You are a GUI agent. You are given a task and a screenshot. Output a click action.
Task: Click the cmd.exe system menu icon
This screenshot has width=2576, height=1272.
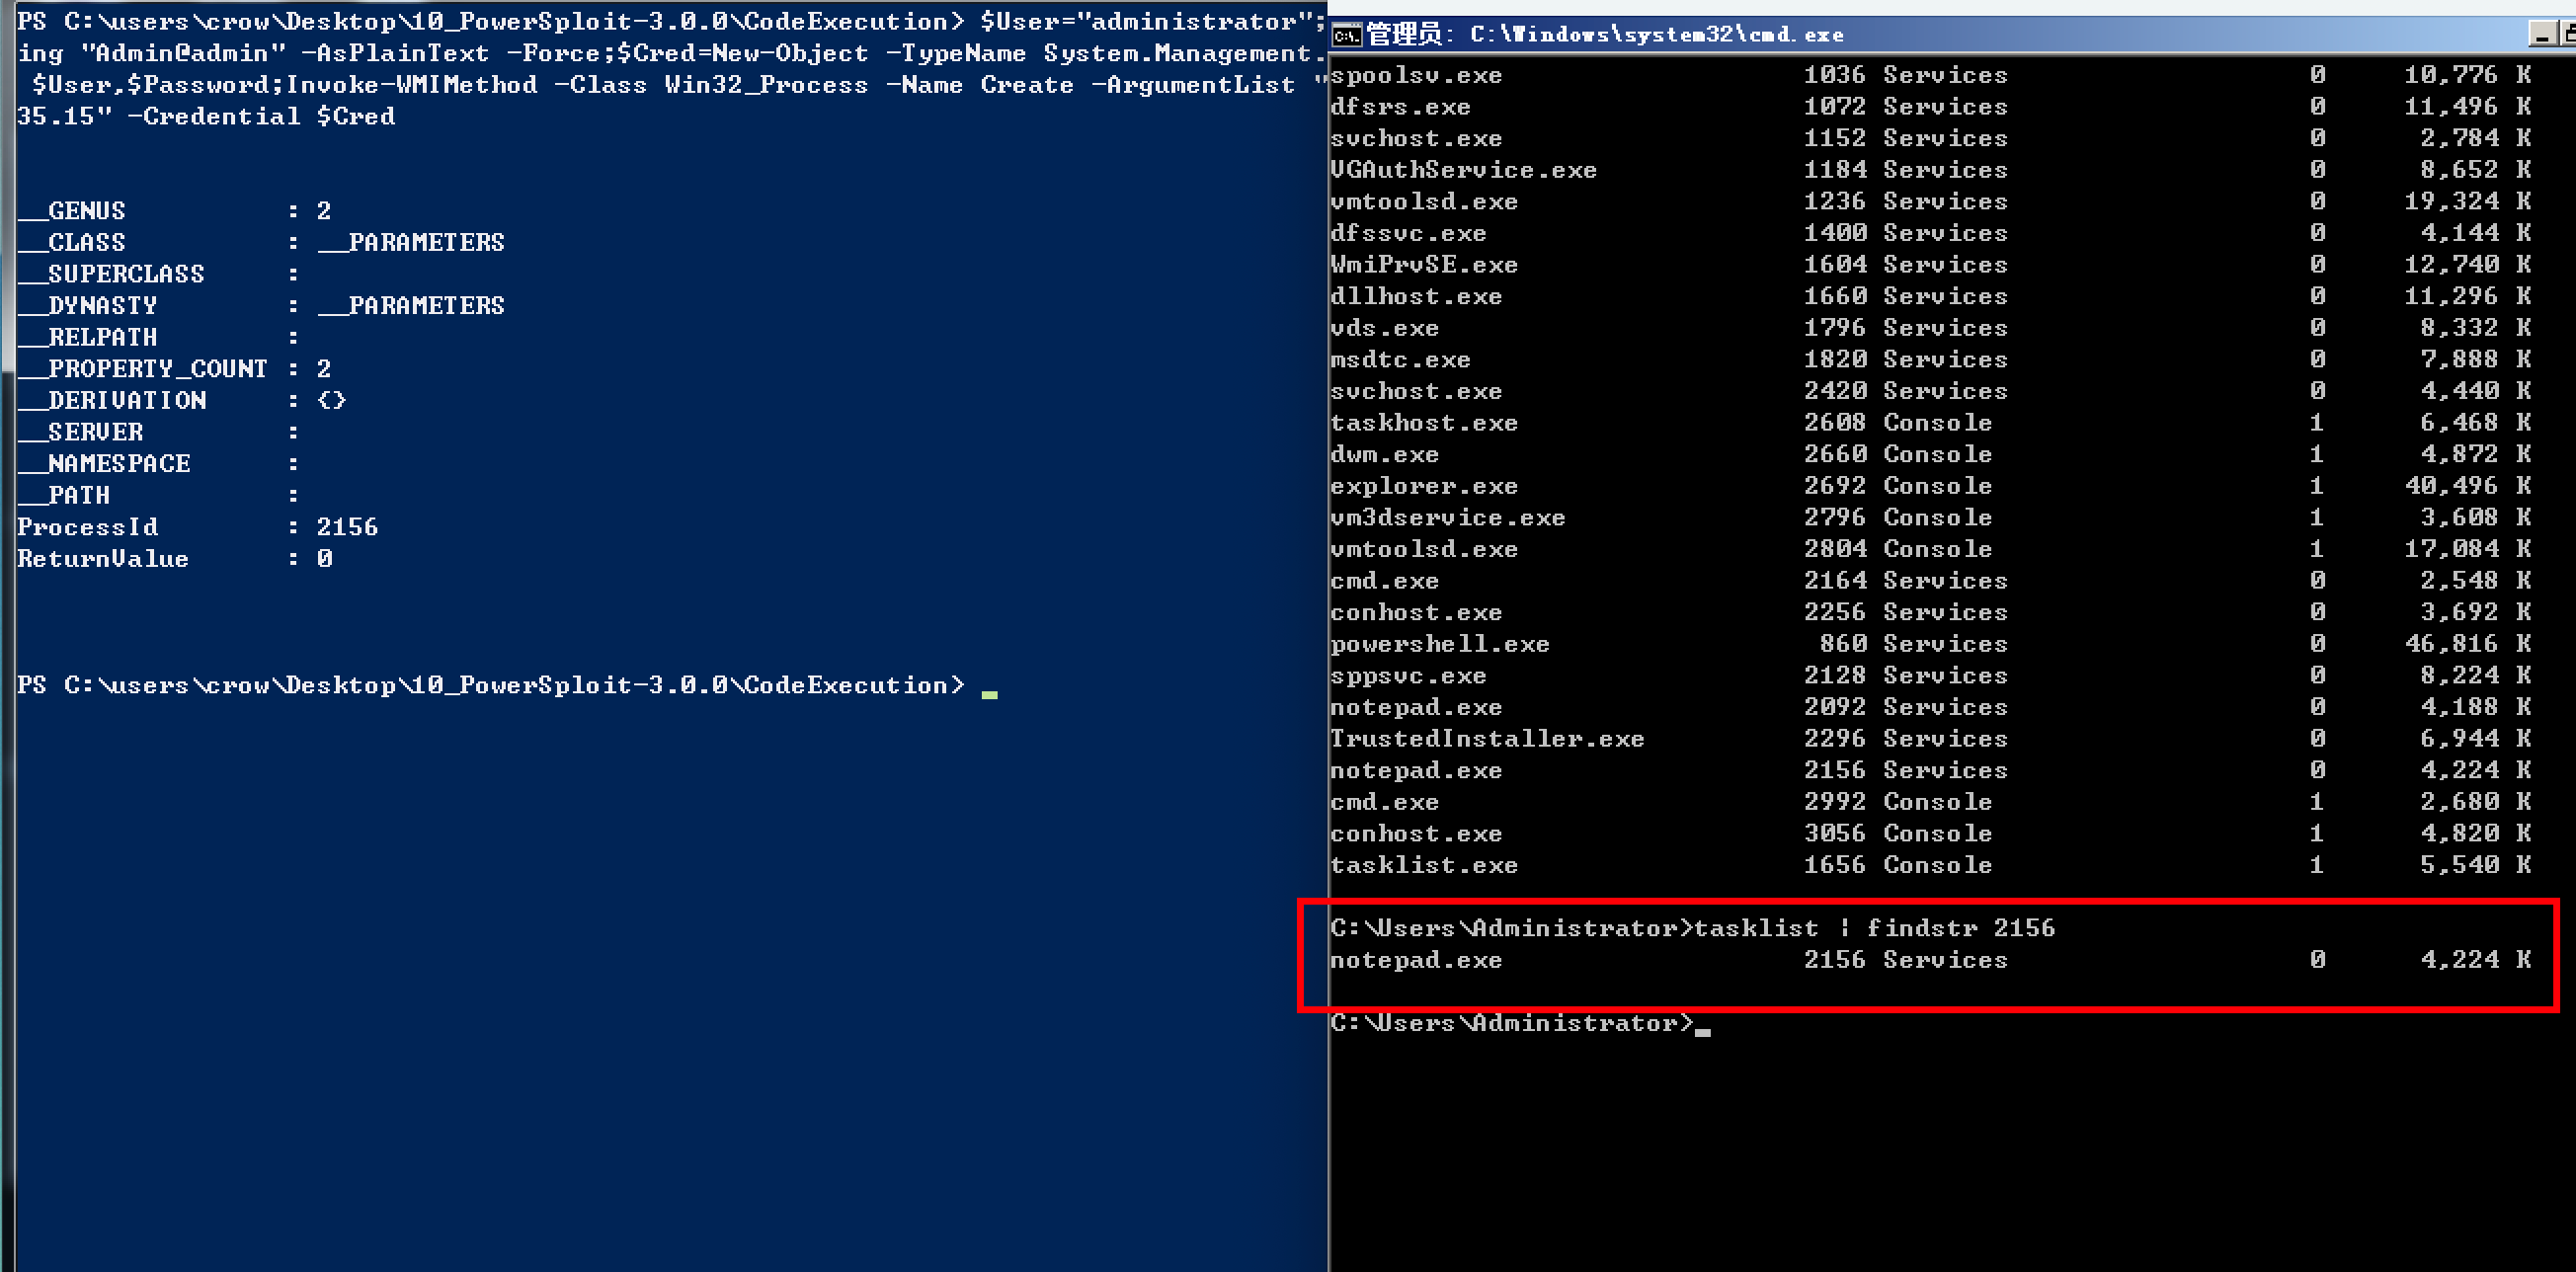(x=1347, y=35)
